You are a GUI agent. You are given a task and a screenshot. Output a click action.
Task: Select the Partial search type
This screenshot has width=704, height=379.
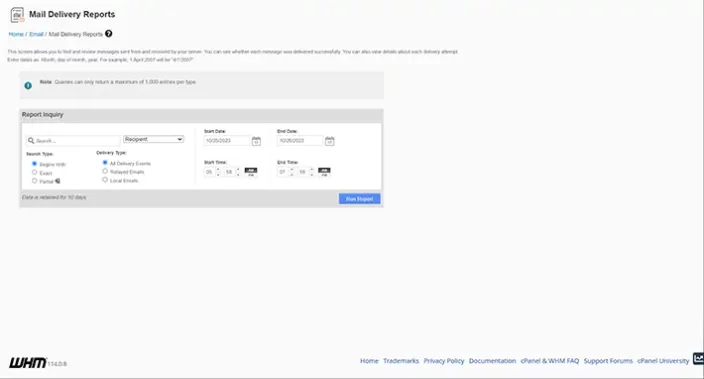click(x=35, y=181)
